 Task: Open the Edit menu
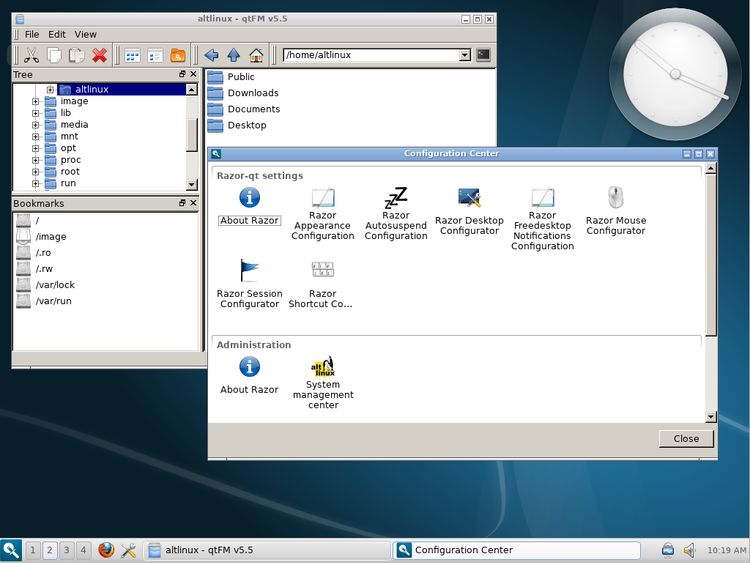57,34
